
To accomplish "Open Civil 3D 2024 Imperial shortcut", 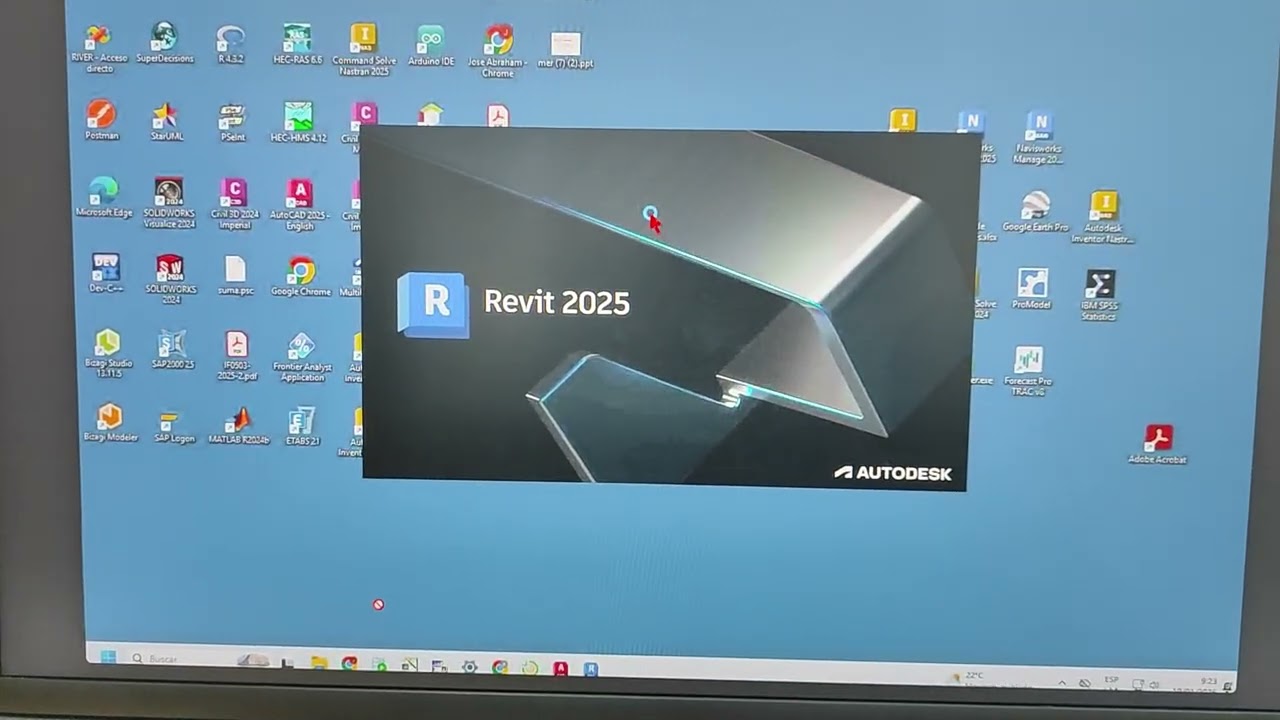I will click(x=234, y=203).
